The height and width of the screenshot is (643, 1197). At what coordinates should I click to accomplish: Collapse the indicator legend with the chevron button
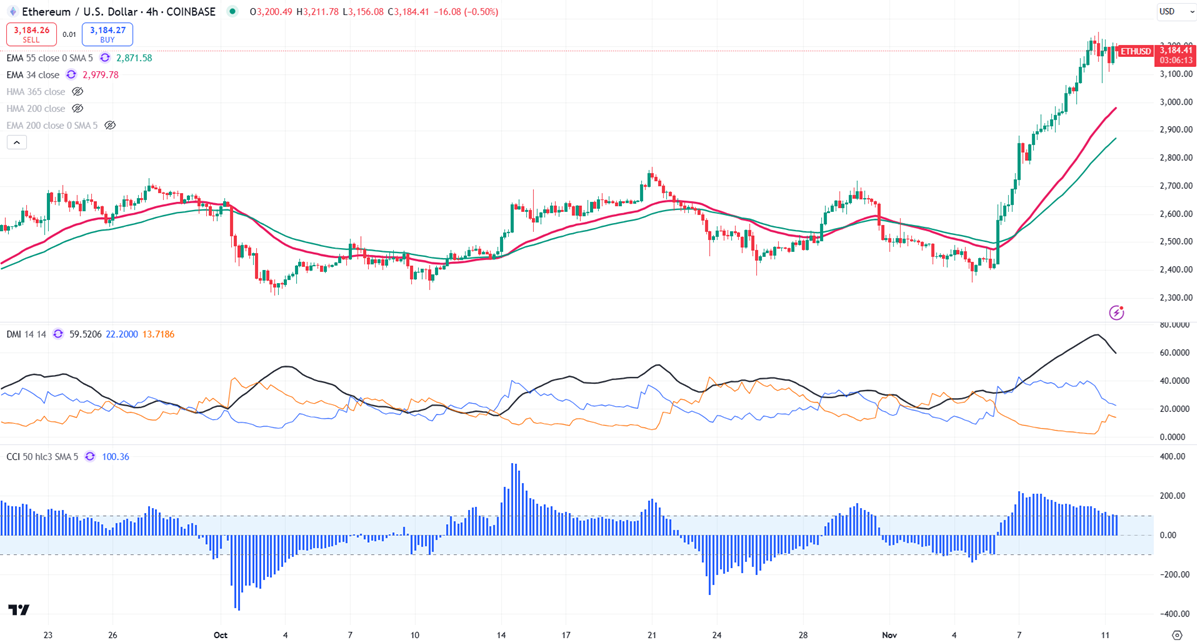pos(17,142)
